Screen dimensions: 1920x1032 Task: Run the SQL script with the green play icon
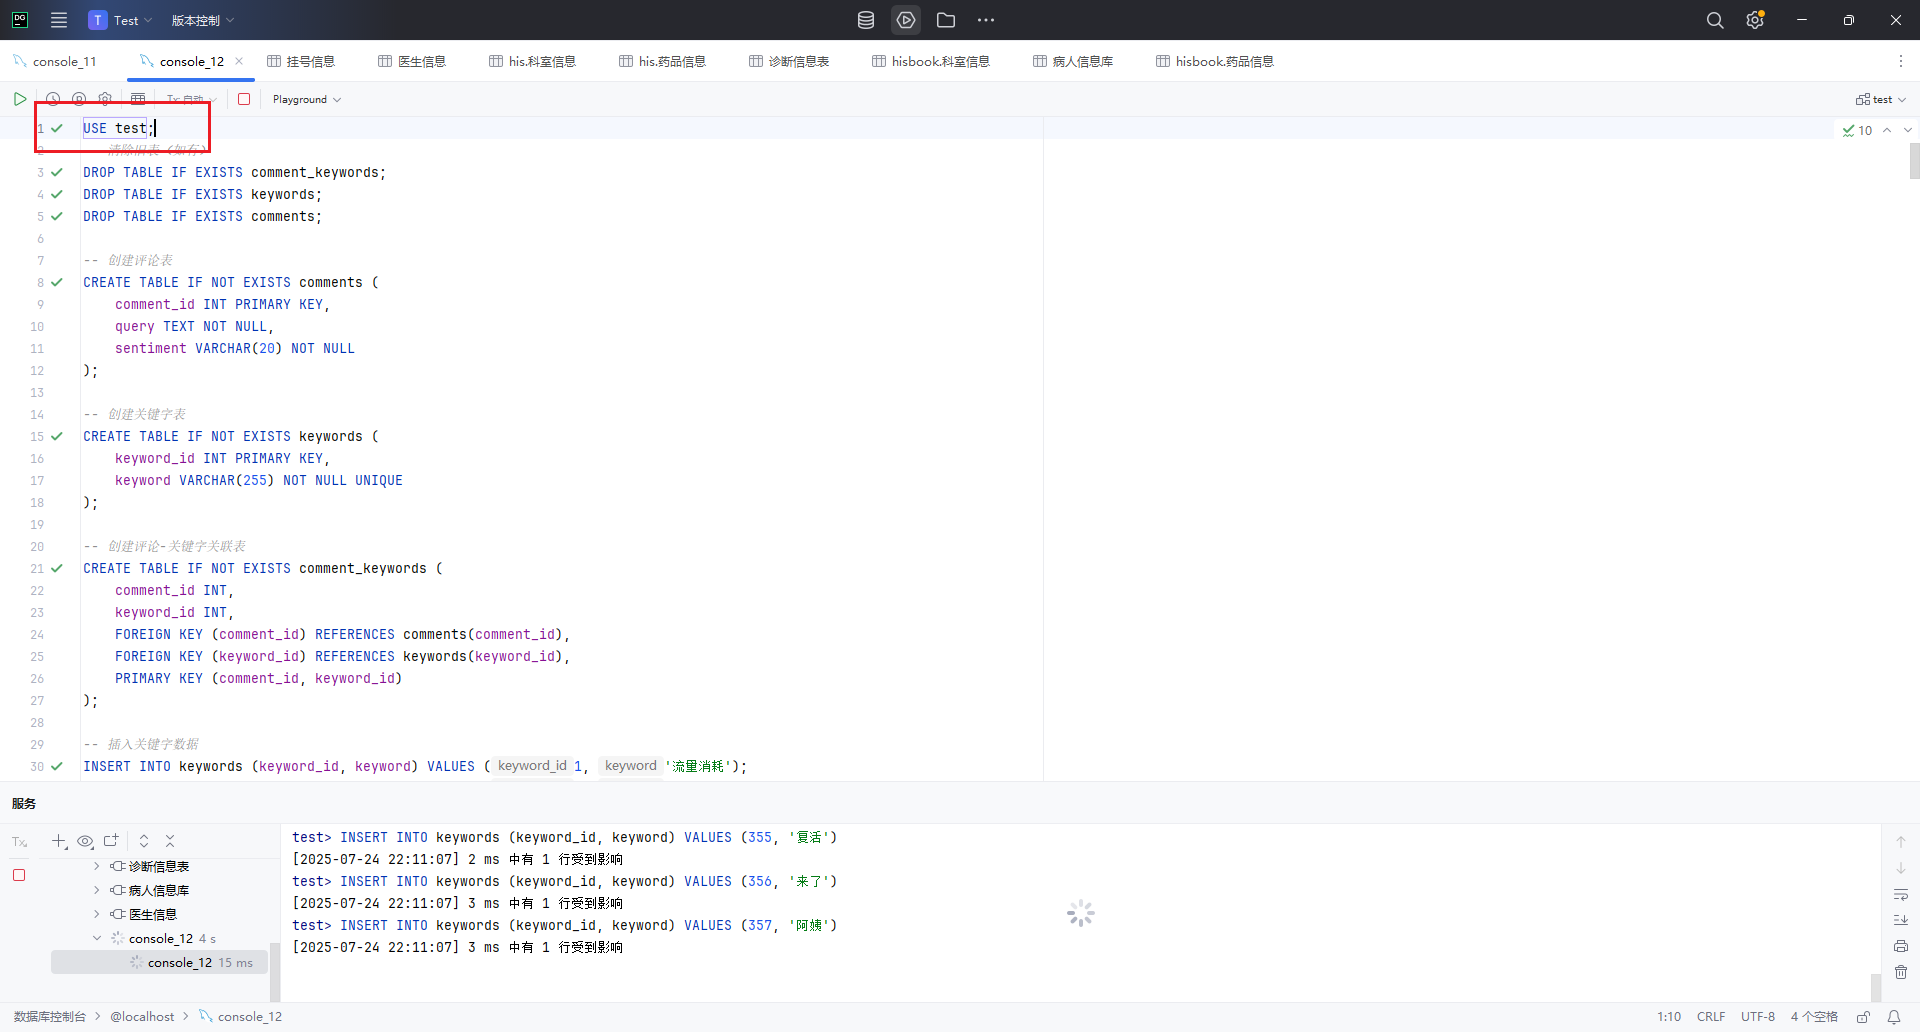(x=19, y=99)
